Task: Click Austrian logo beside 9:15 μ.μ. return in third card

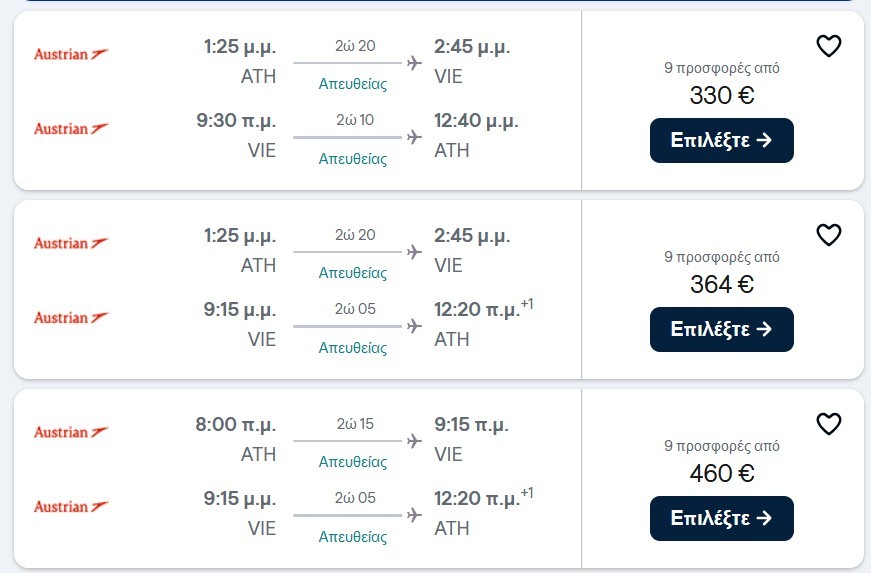Action: point(71,506)
